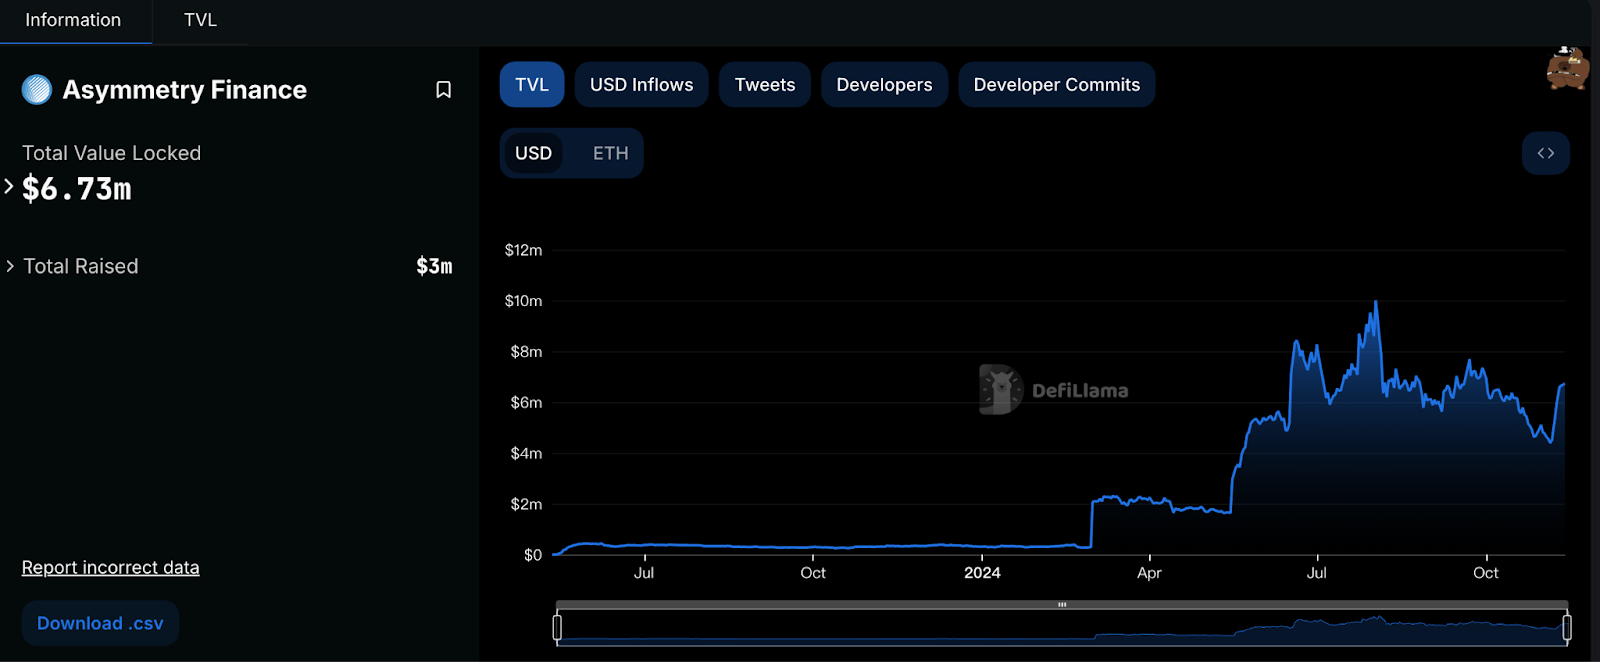
Task: Click the llama avatar in corner
Action: (1567, 68)
